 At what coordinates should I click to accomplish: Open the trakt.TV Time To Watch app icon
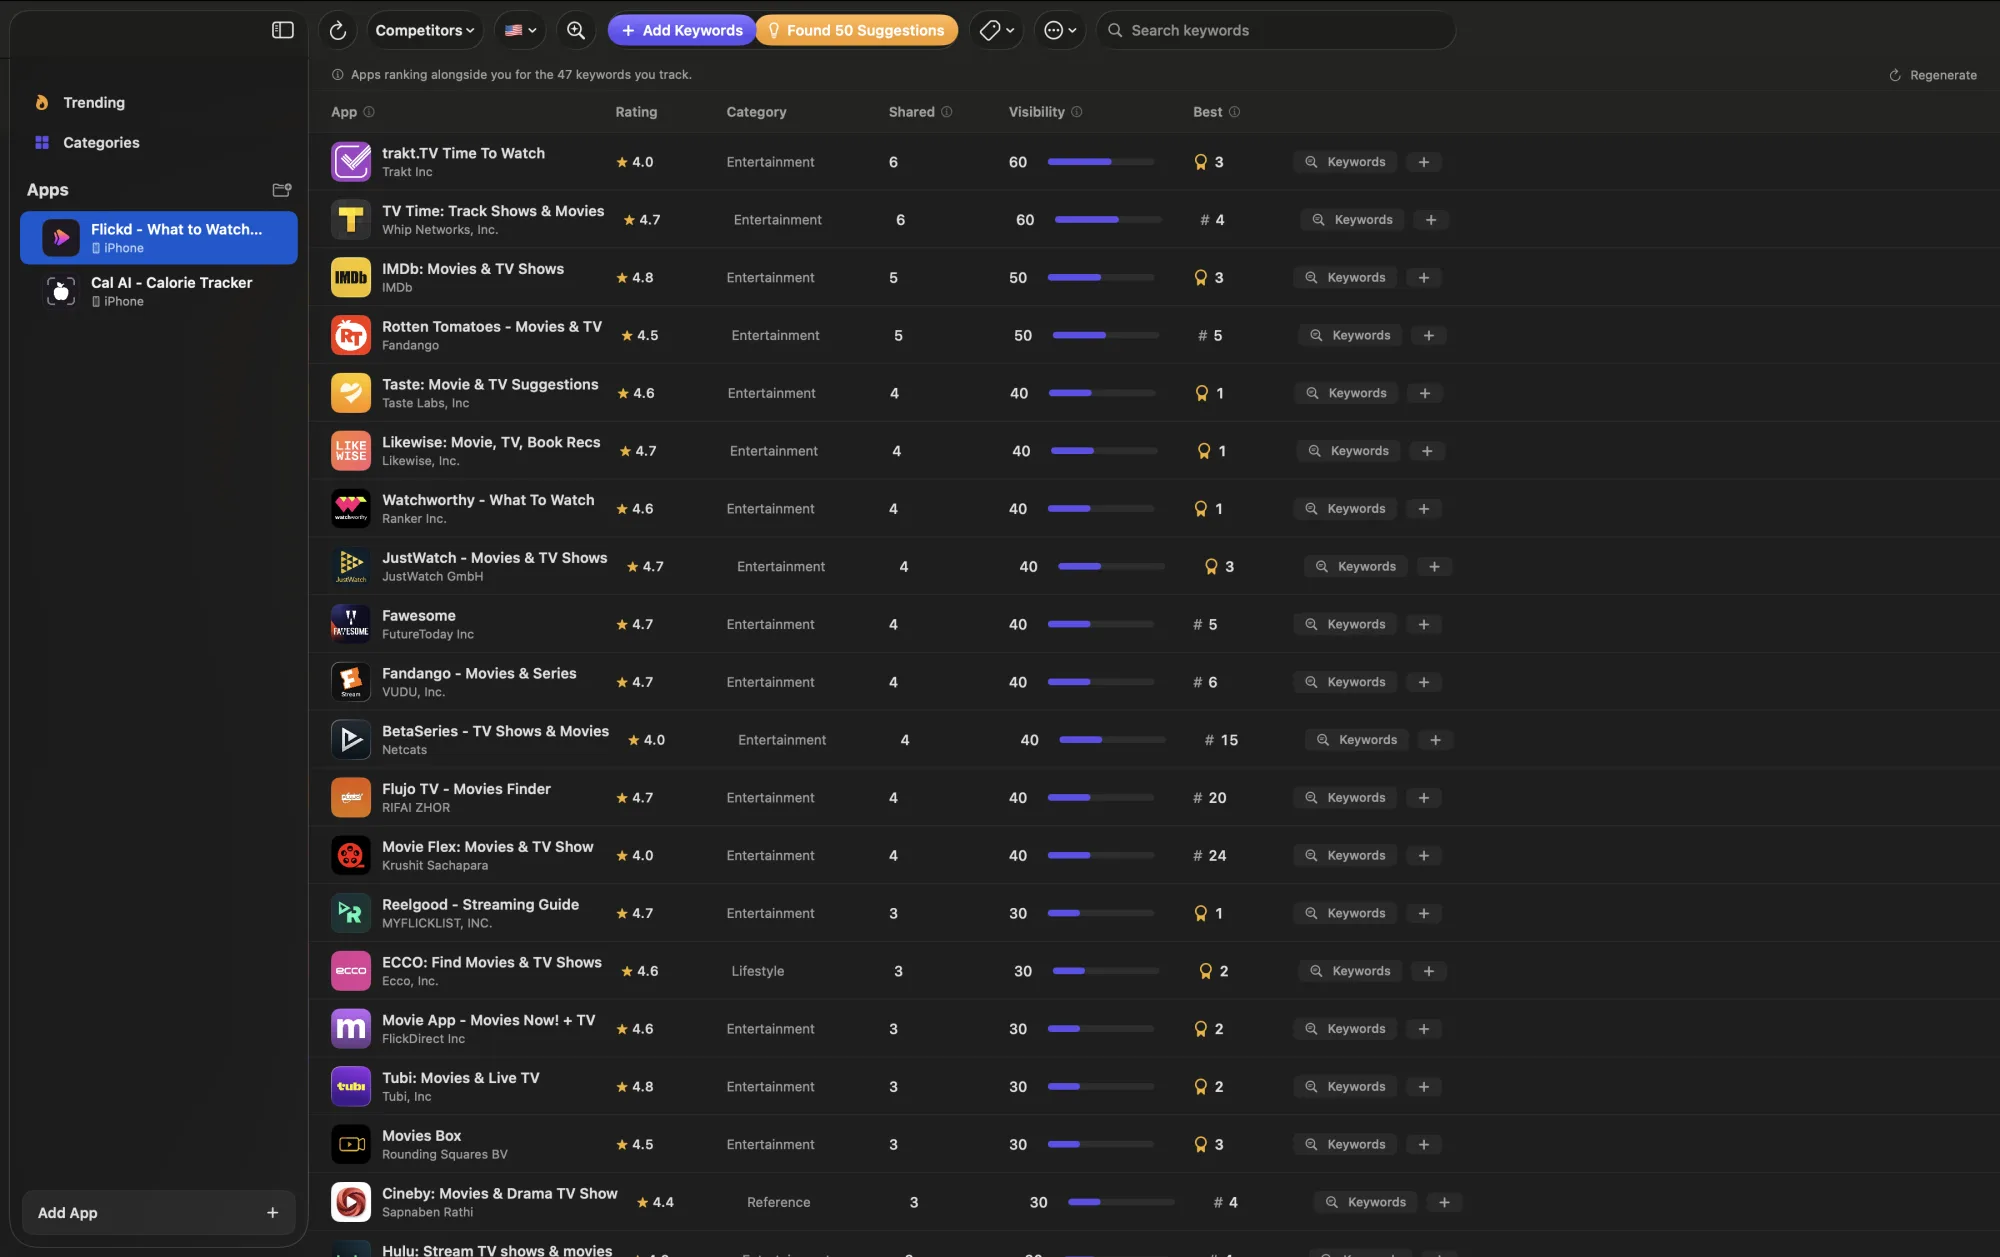pos(351,161)
